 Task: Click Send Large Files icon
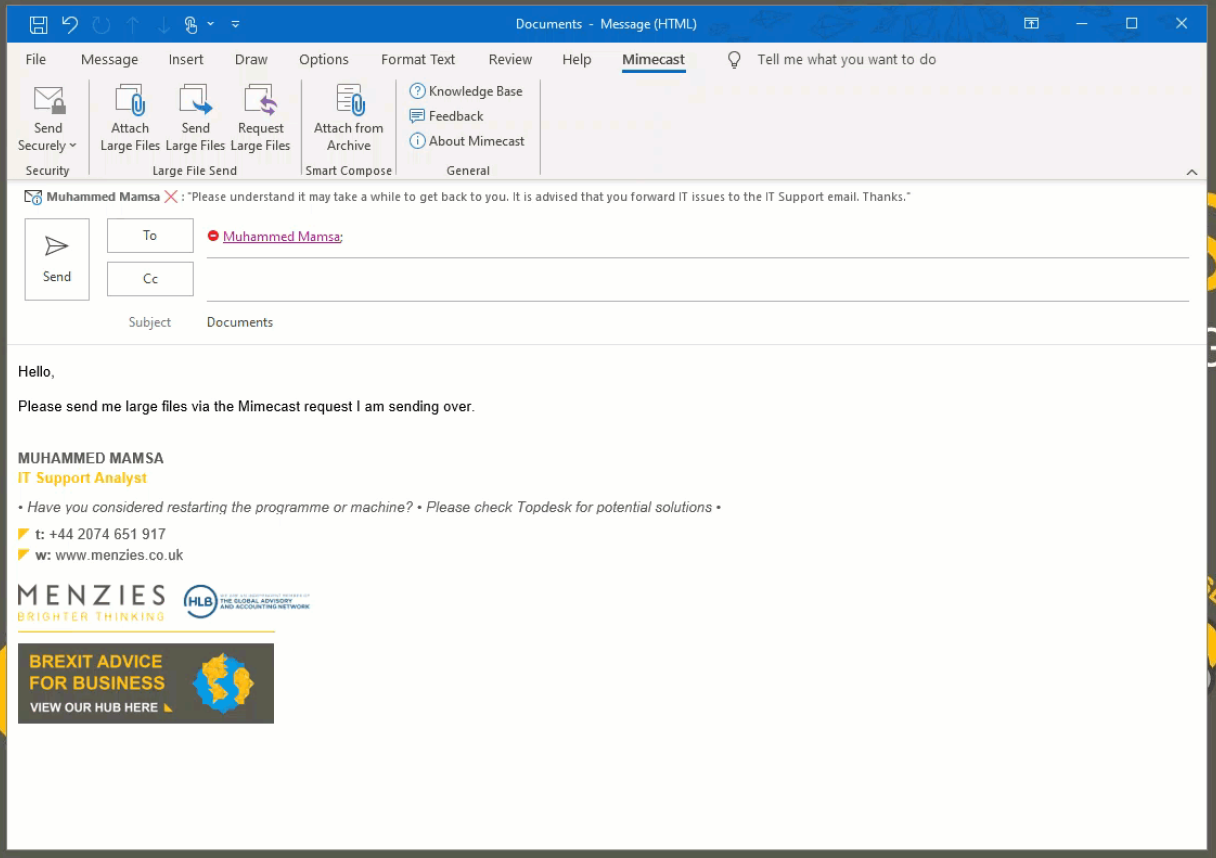[x=195, y=101]
